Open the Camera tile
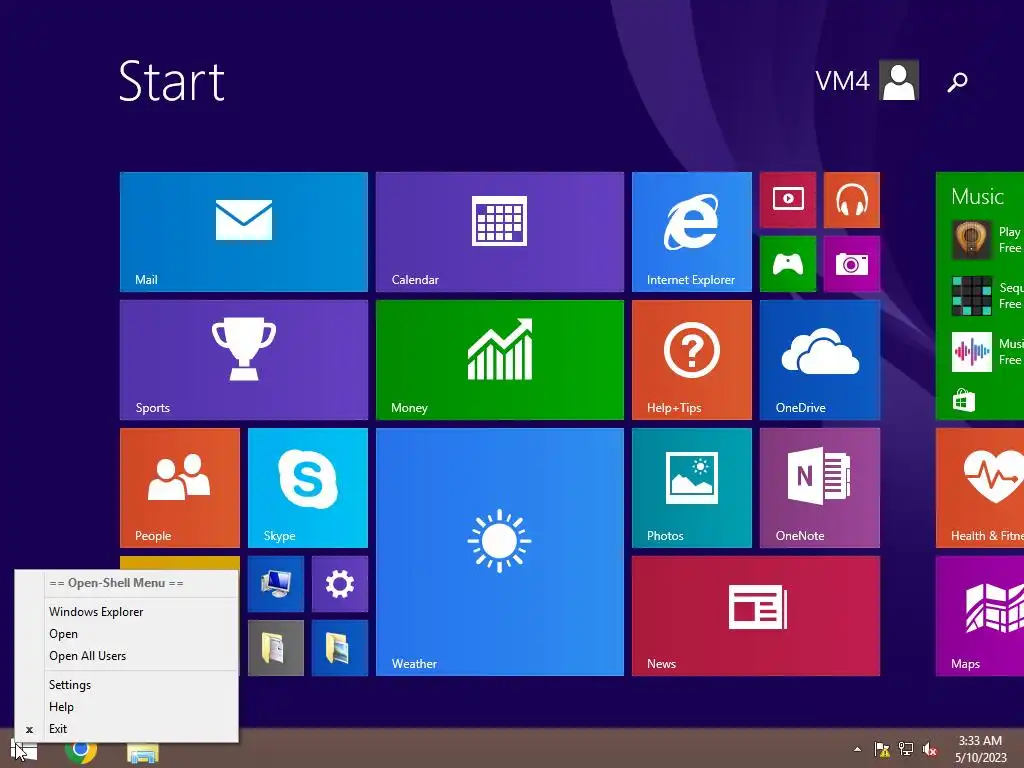This screenshot has width=1024, height=768. tap(852, 264)
